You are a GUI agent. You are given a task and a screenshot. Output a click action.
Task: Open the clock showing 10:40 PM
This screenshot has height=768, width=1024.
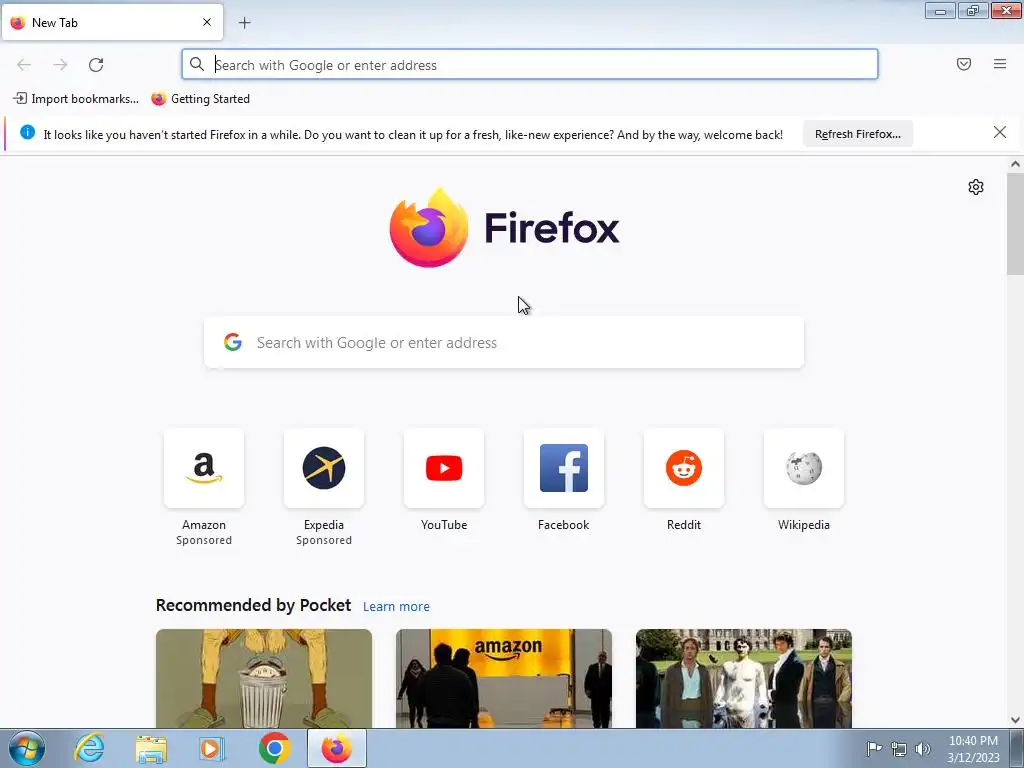point(973,749)
